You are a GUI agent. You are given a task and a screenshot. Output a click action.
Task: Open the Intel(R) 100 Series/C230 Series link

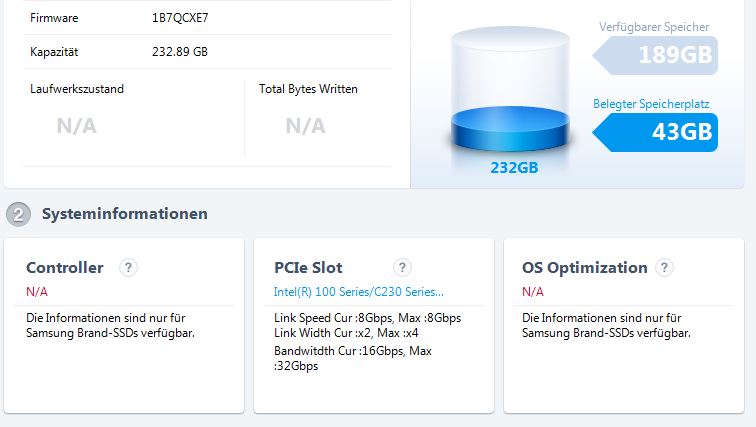[358, 292]
